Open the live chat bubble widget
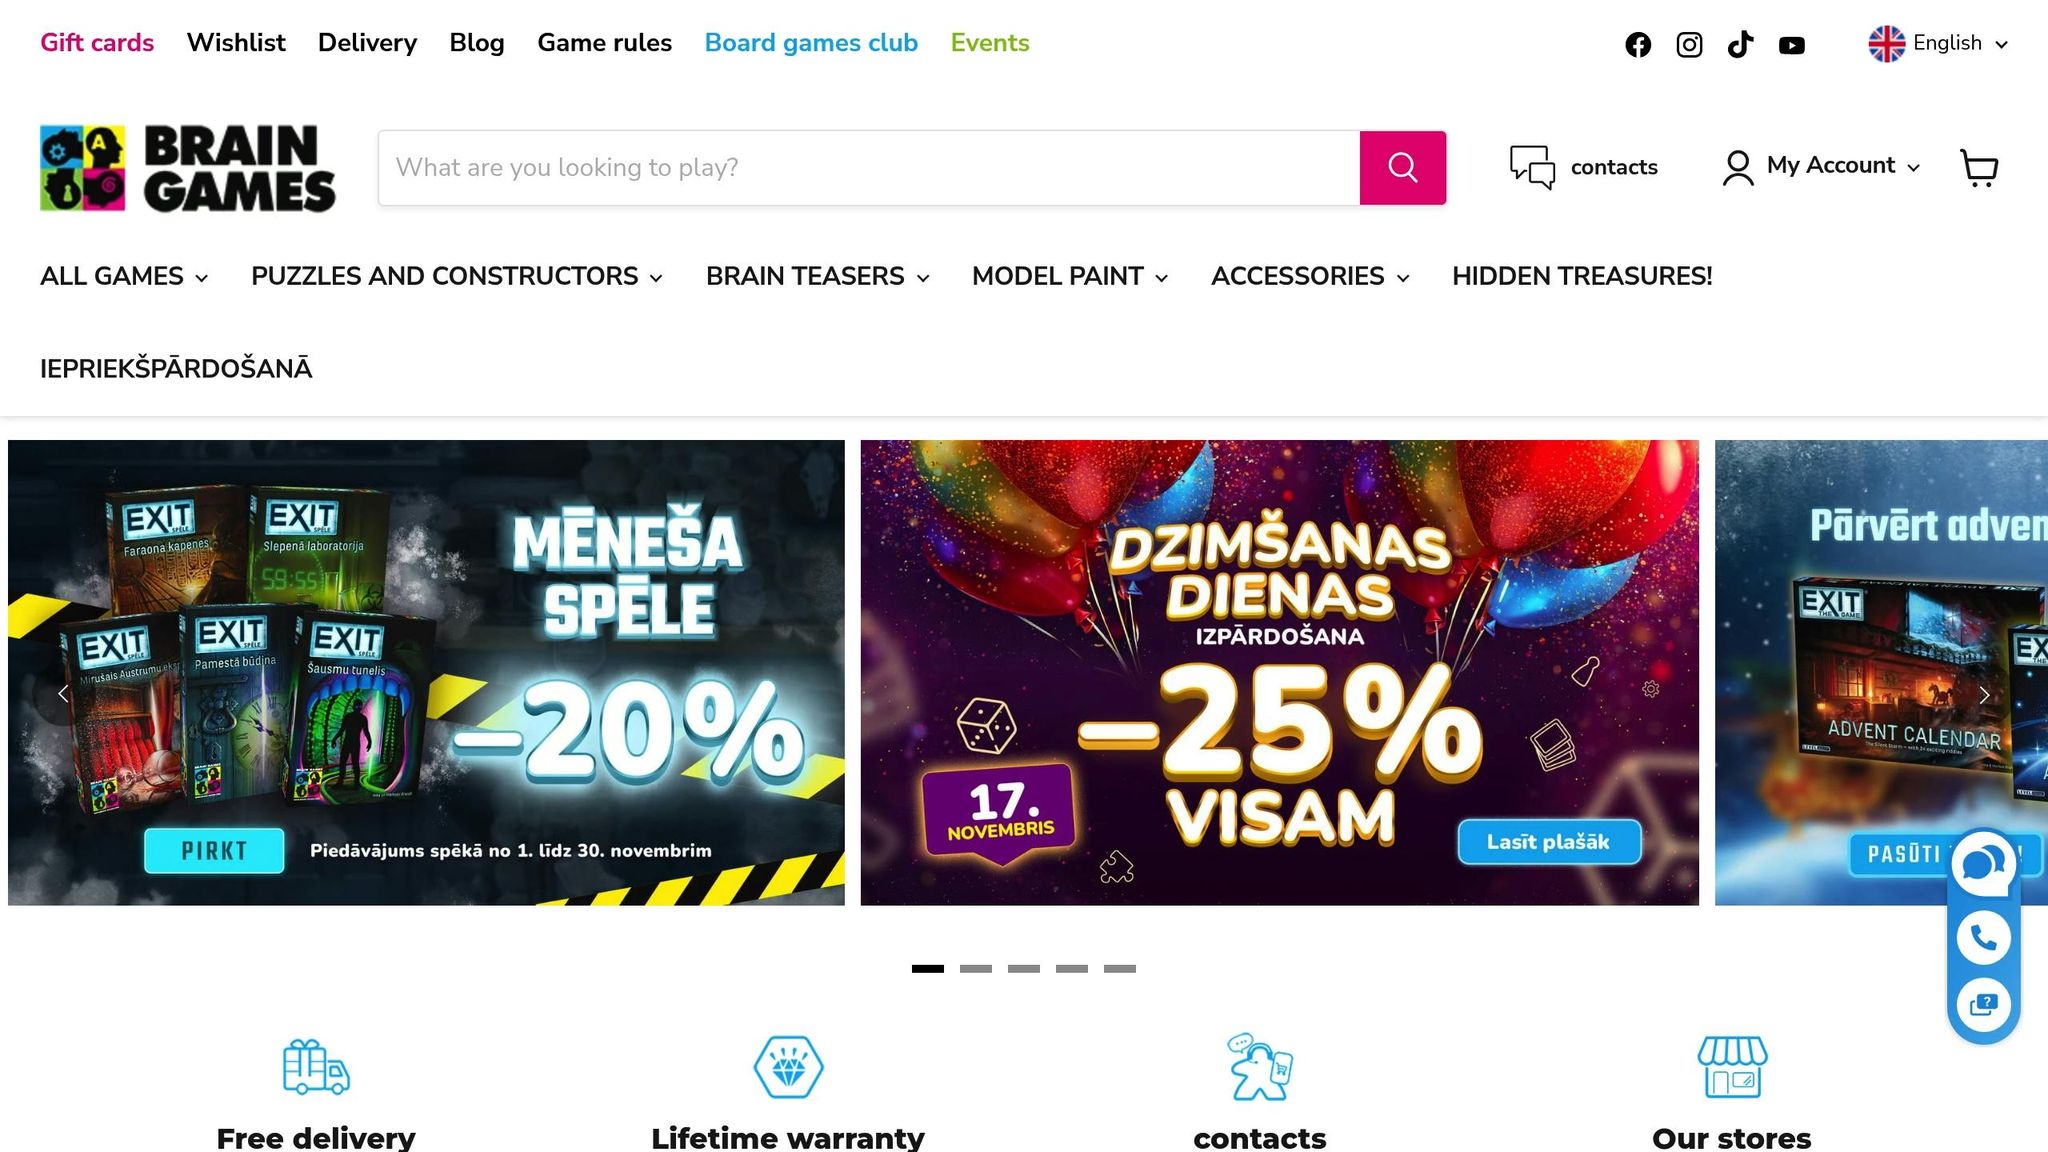The width and height of the screenshot is (2048, 1152). tap(1984, 864)
